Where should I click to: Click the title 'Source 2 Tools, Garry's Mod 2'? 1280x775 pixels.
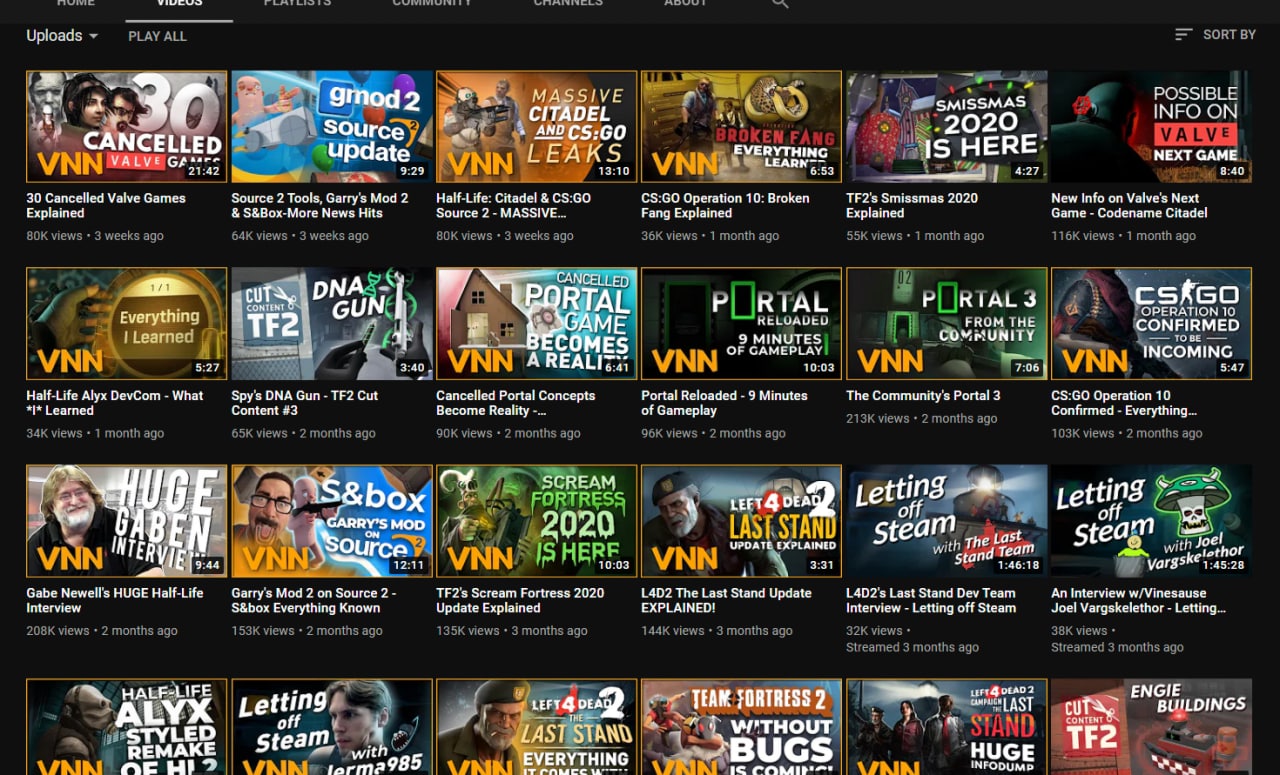pos(320,205)
